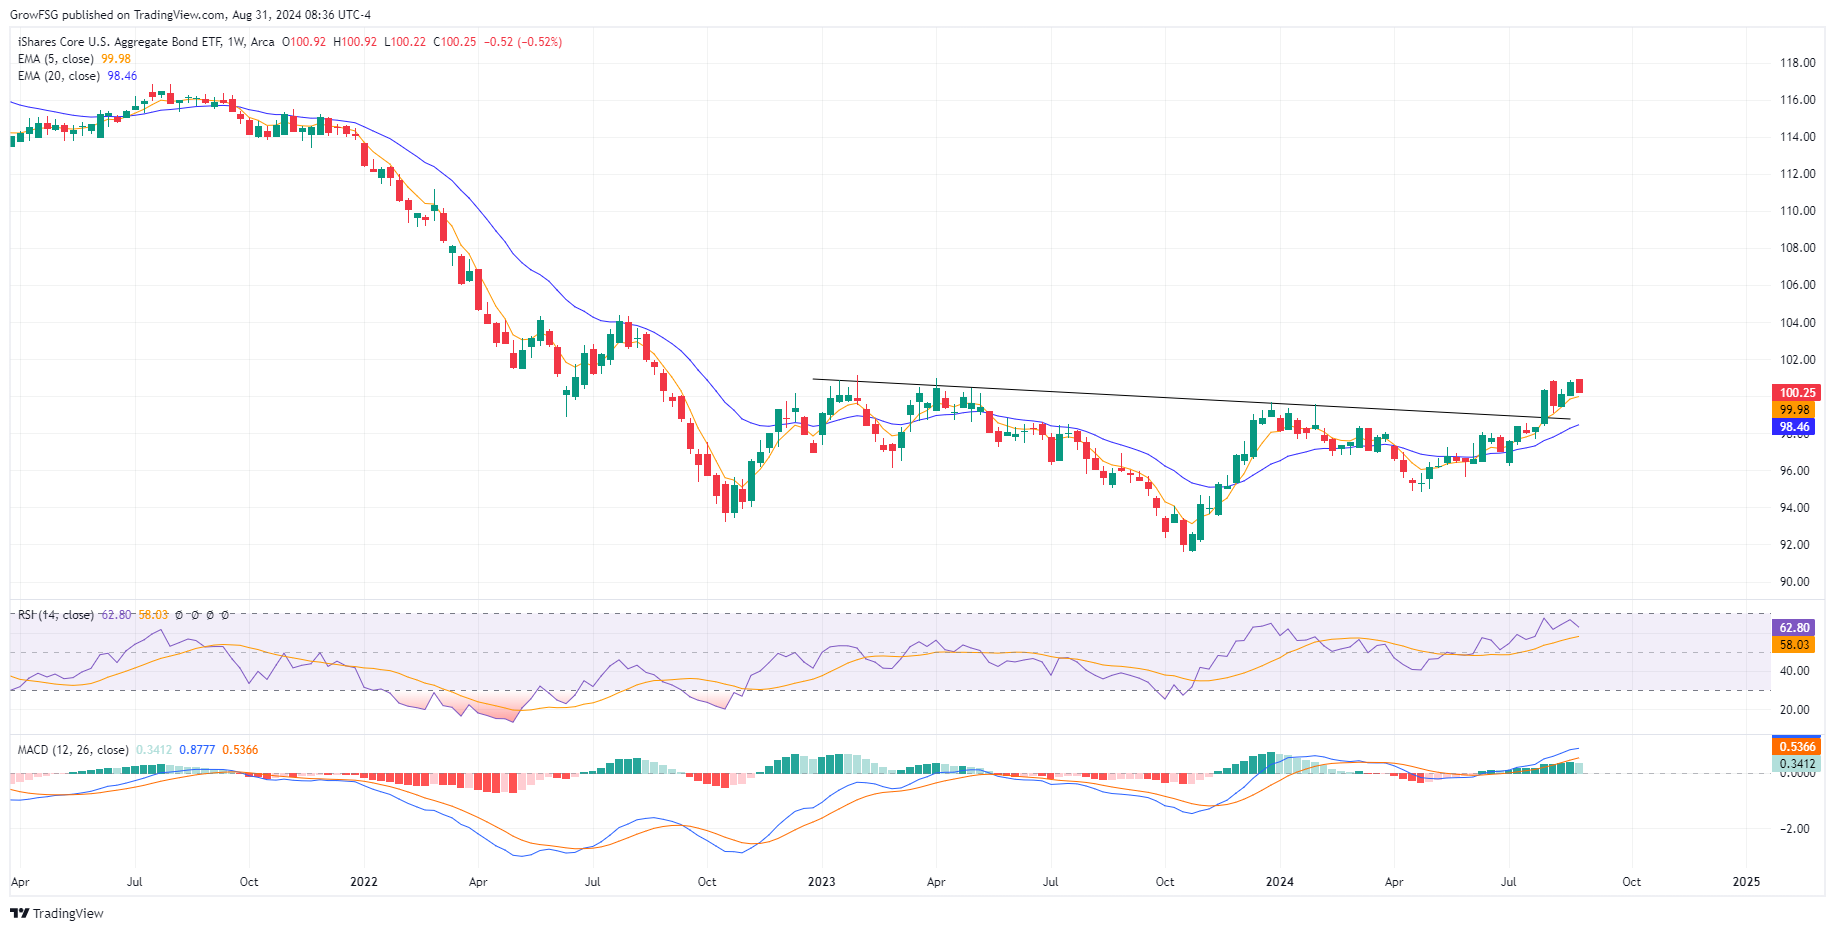Screen dimensions: 1835x931
Task: Click the 2023 label on the time axis
Action: [x=821, y=882]
